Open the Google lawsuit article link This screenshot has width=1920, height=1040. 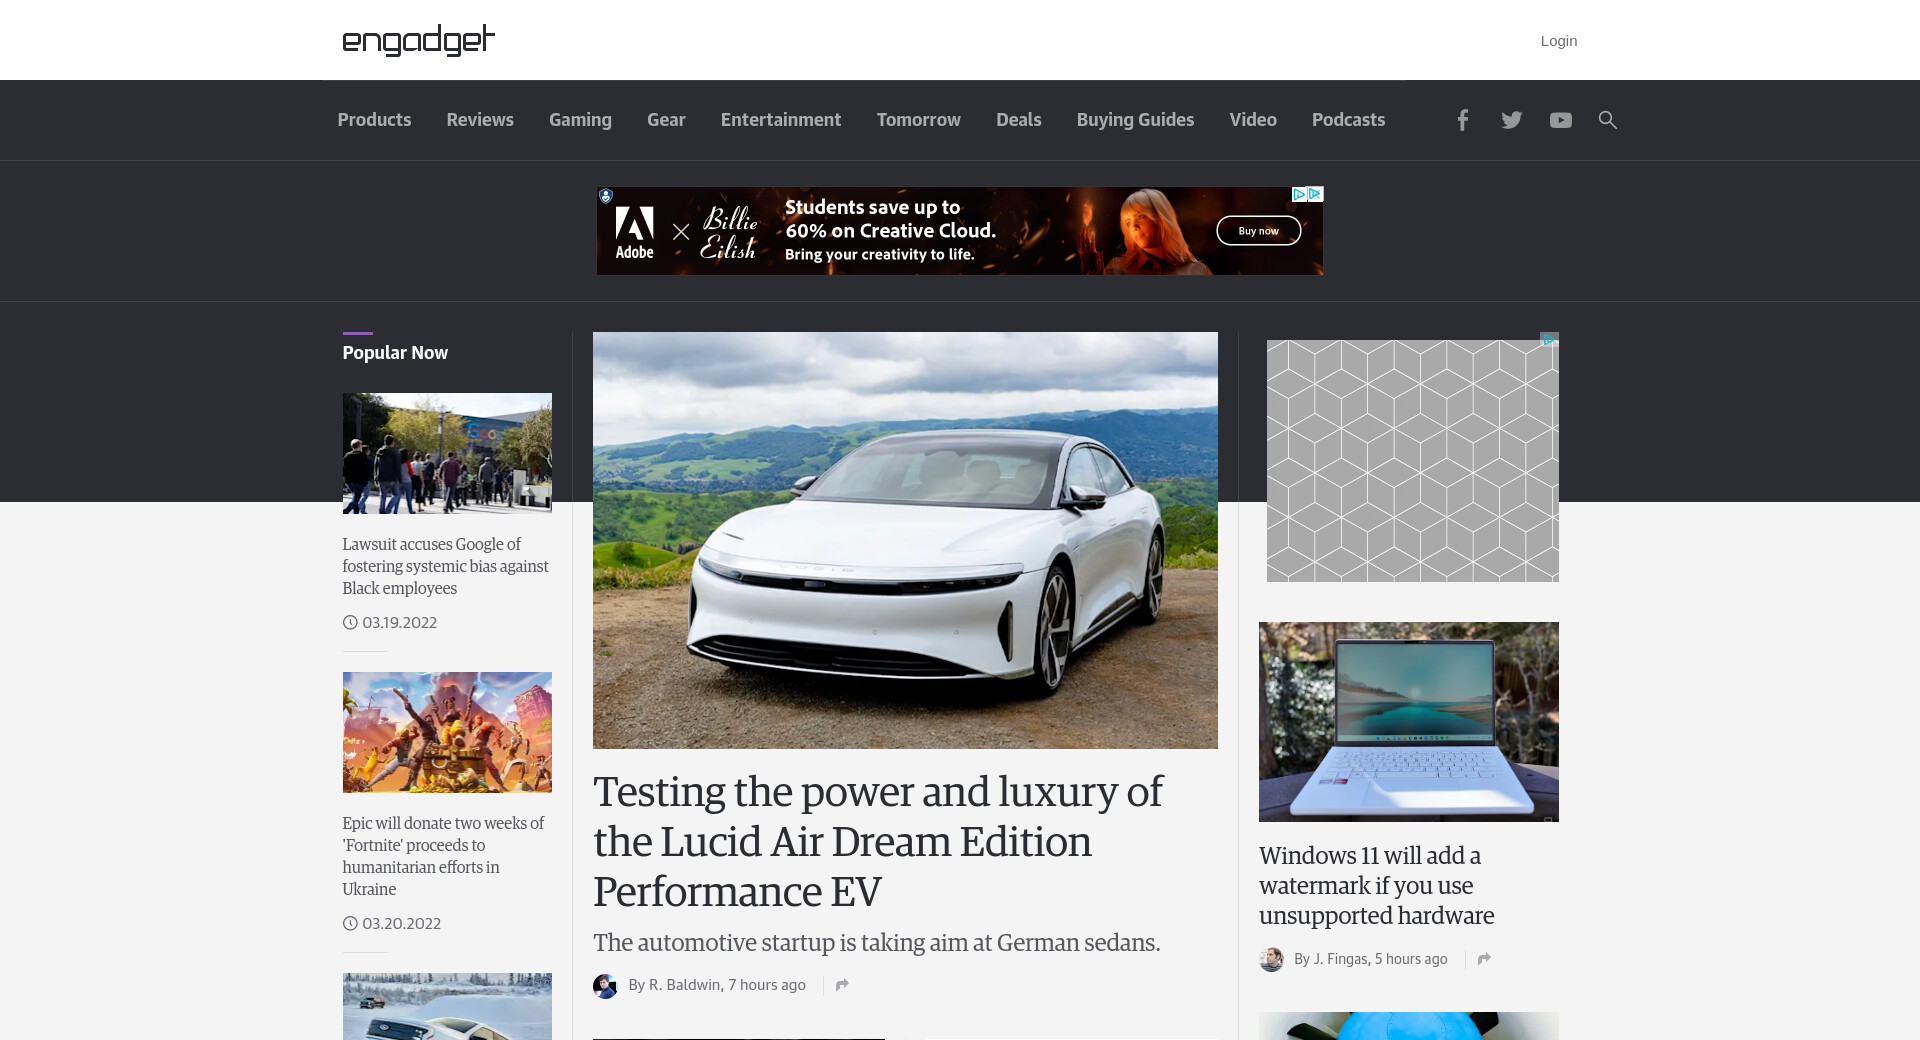click(x=445, y=566)
